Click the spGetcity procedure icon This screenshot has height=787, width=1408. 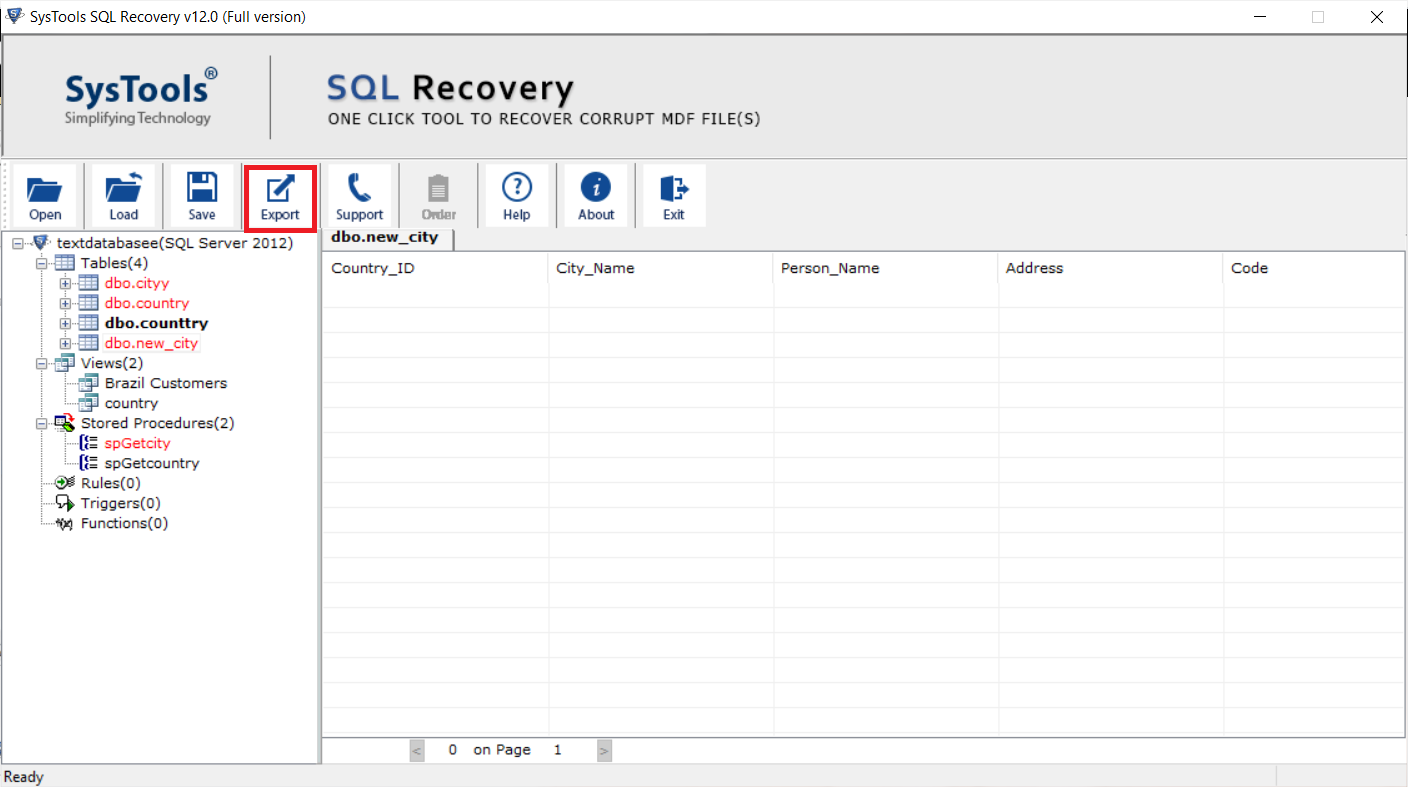coord(89,443)
